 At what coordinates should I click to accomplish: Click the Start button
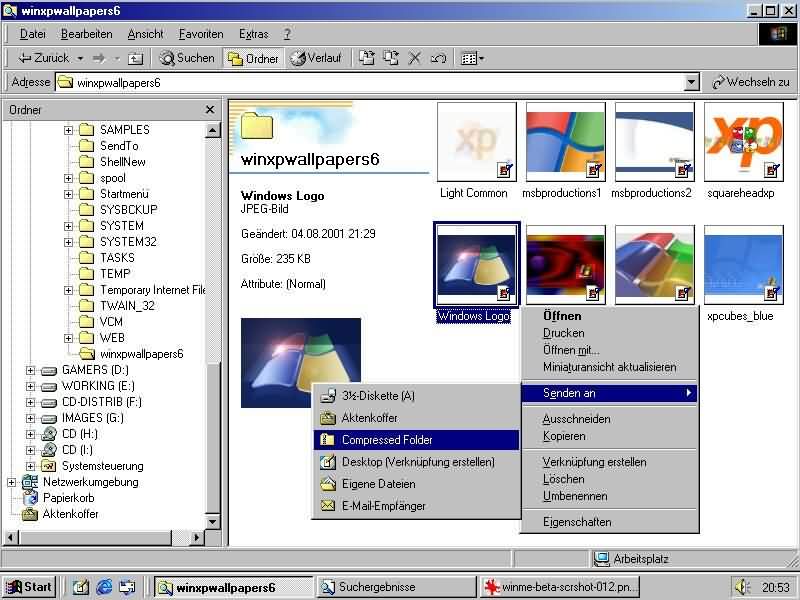click(x=28, y=587)
